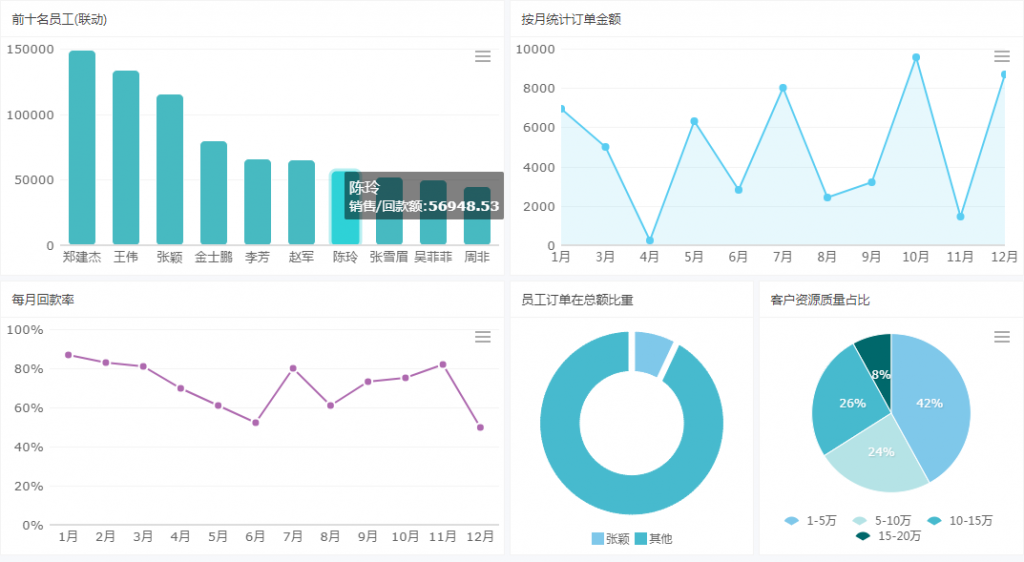1024x562 pixels.
Task: Toggle the 其他 legend item
Action: 653,539
